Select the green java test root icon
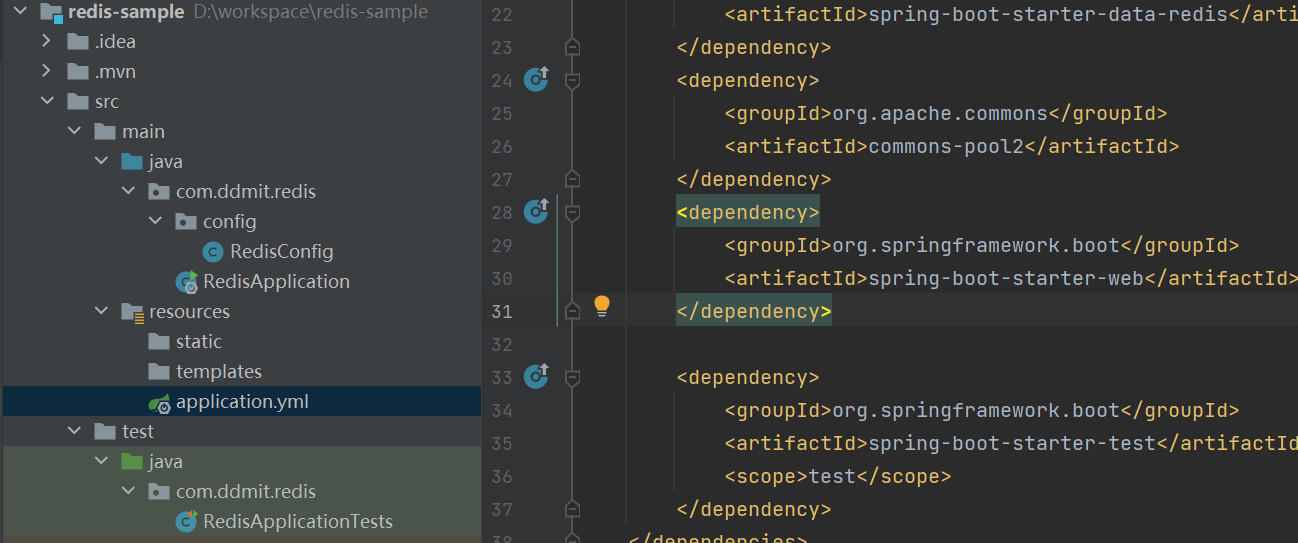 coord(131,462)
